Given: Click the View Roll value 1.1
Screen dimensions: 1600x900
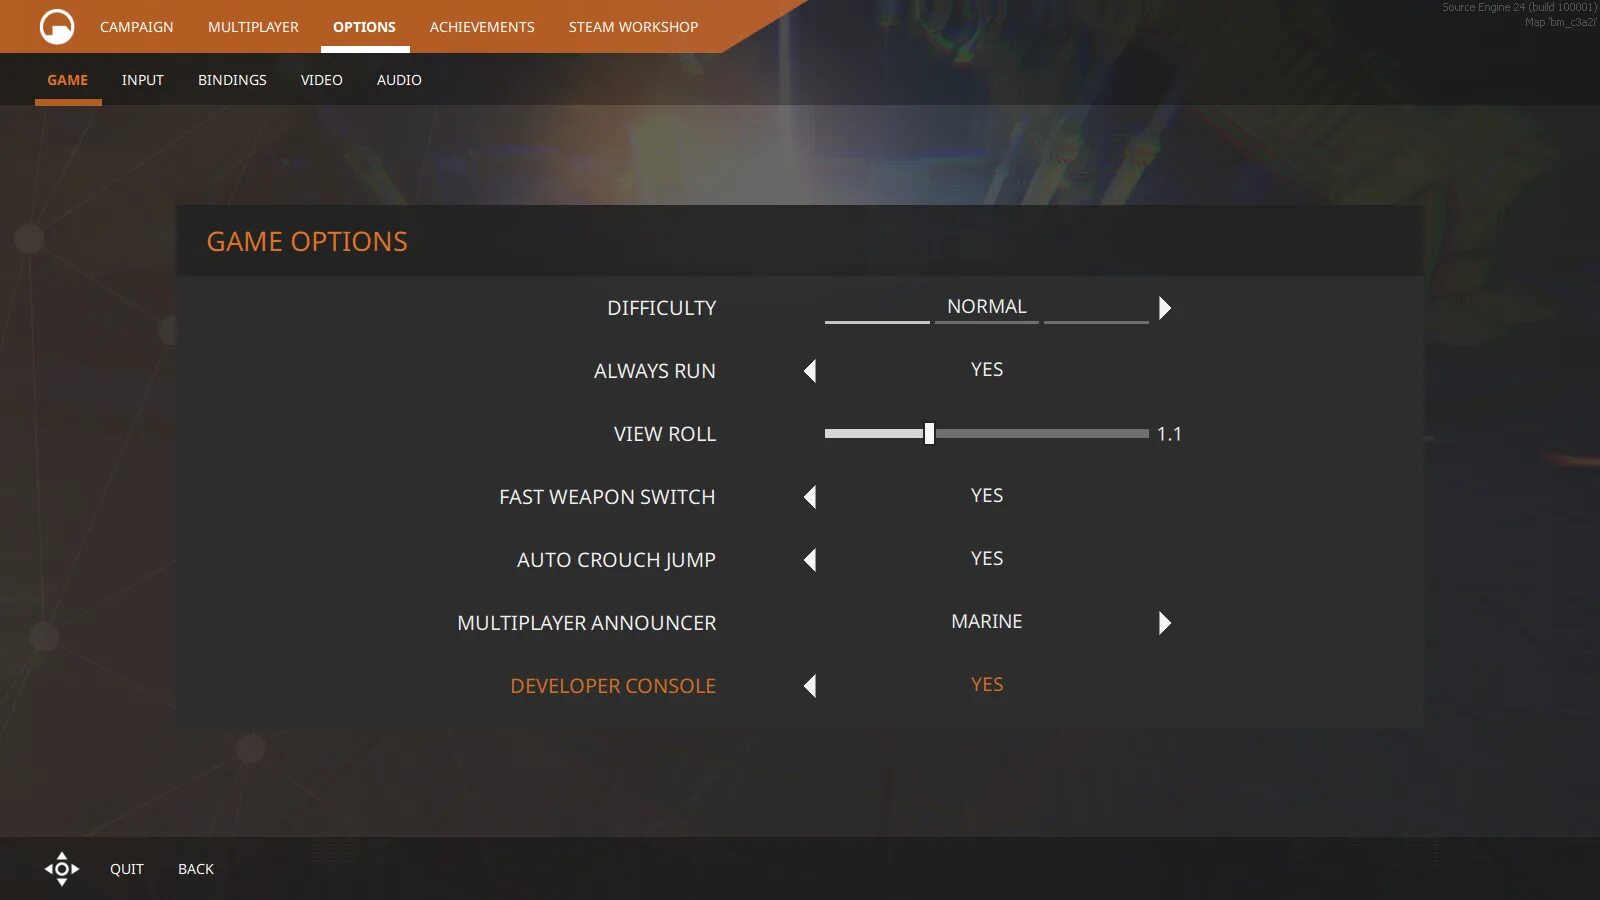Looking at the screenshot, I should 1169,434.
